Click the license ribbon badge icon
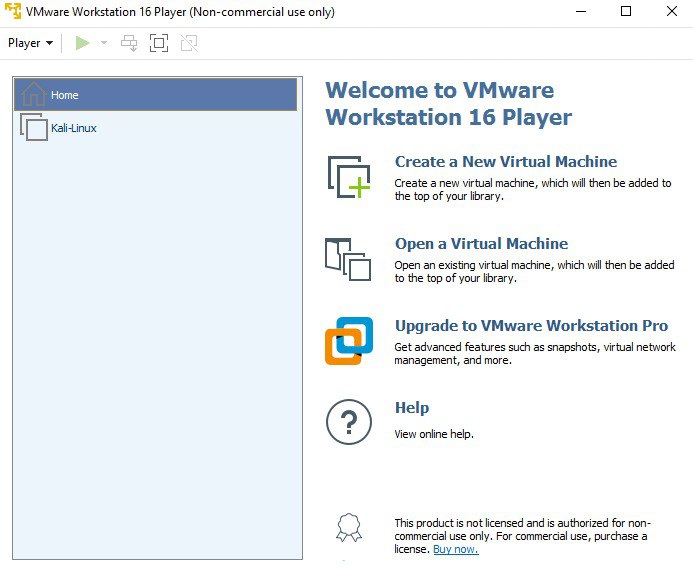The height and width of the screenshot is (573, 693). (349, 527)
